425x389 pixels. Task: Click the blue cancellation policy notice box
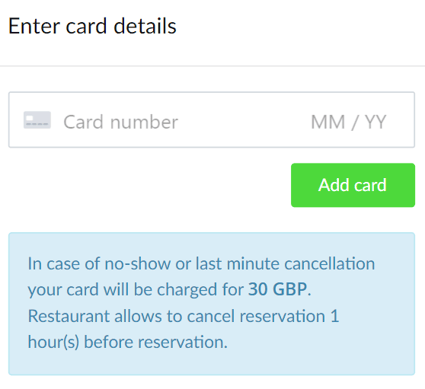tap(212, 304)
